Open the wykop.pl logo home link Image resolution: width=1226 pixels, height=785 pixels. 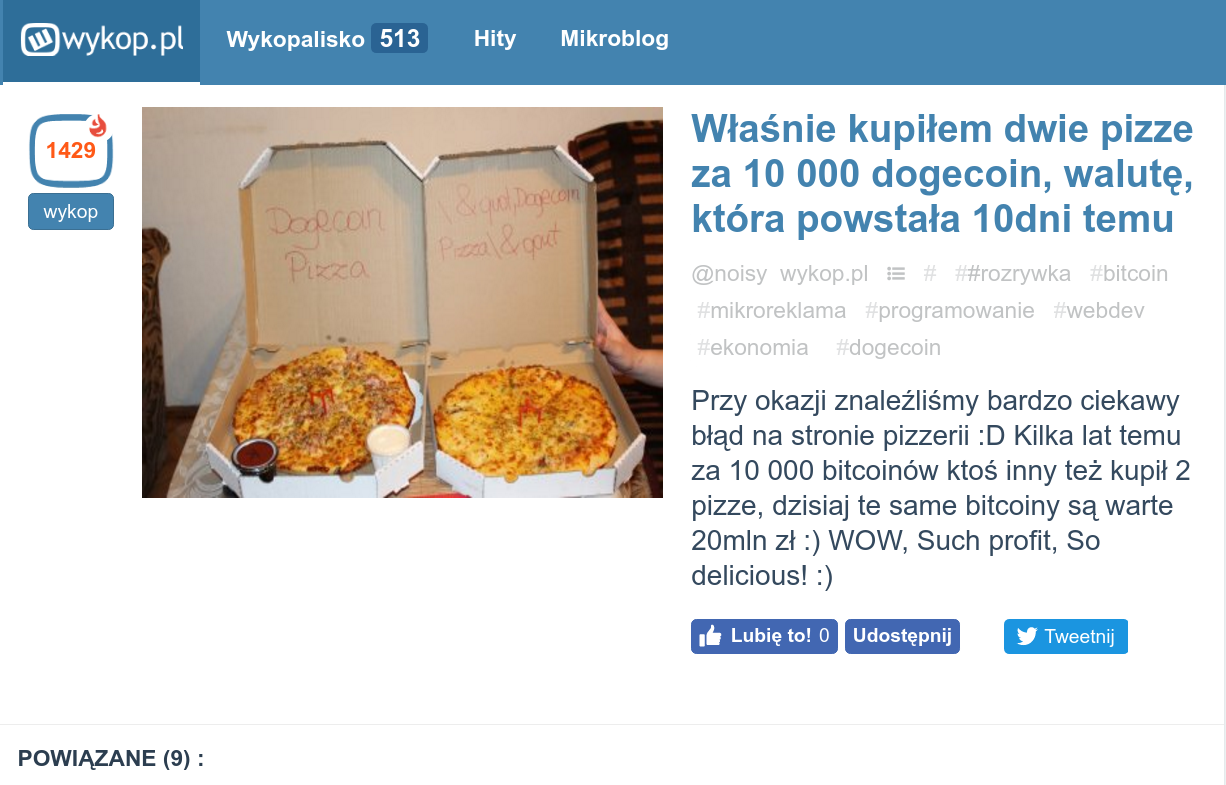(102, 41)
